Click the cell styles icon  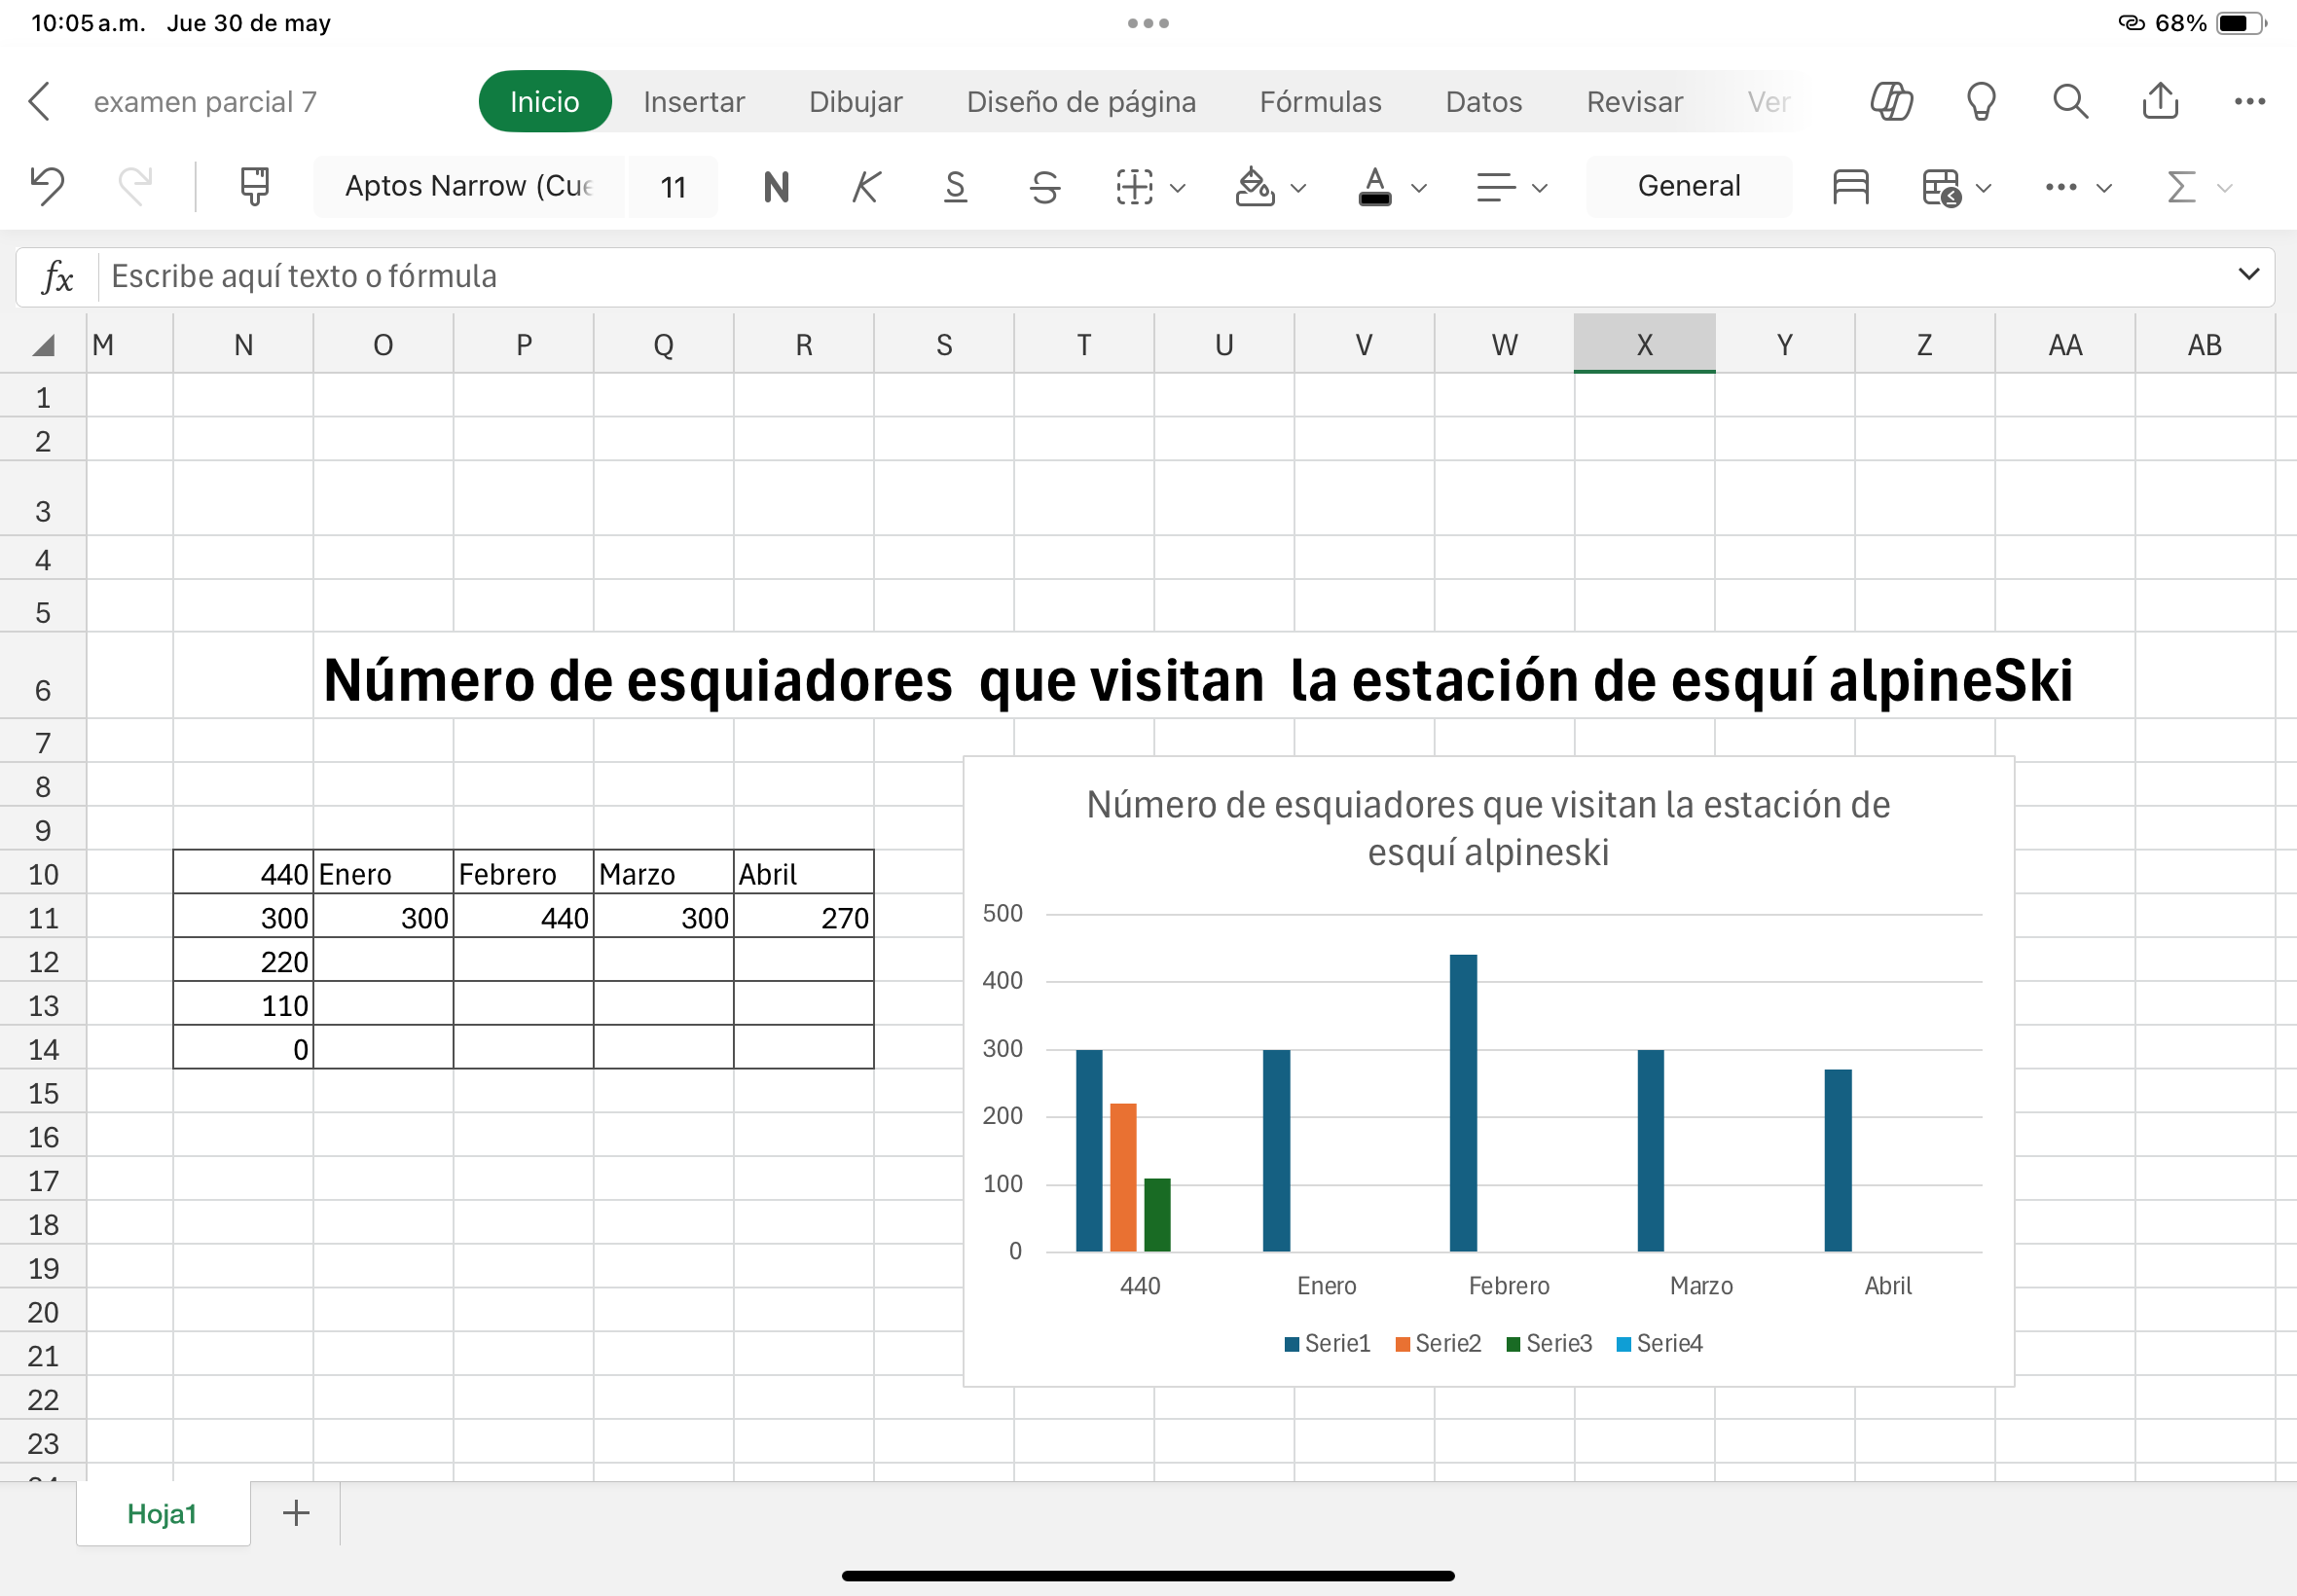click(1850, 186)
